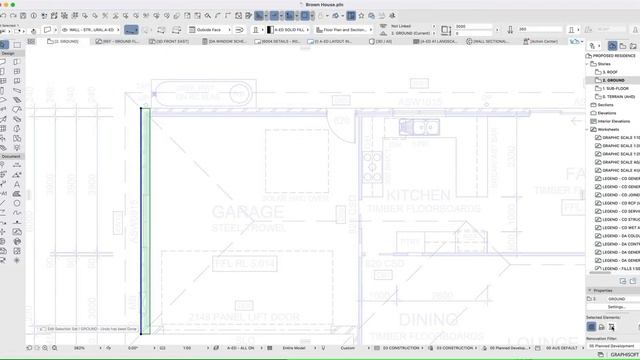Select the Text tool (A) in the toolbox
Image resolution: width=640 pixels, height=360 pixels.
pos(17,184)
